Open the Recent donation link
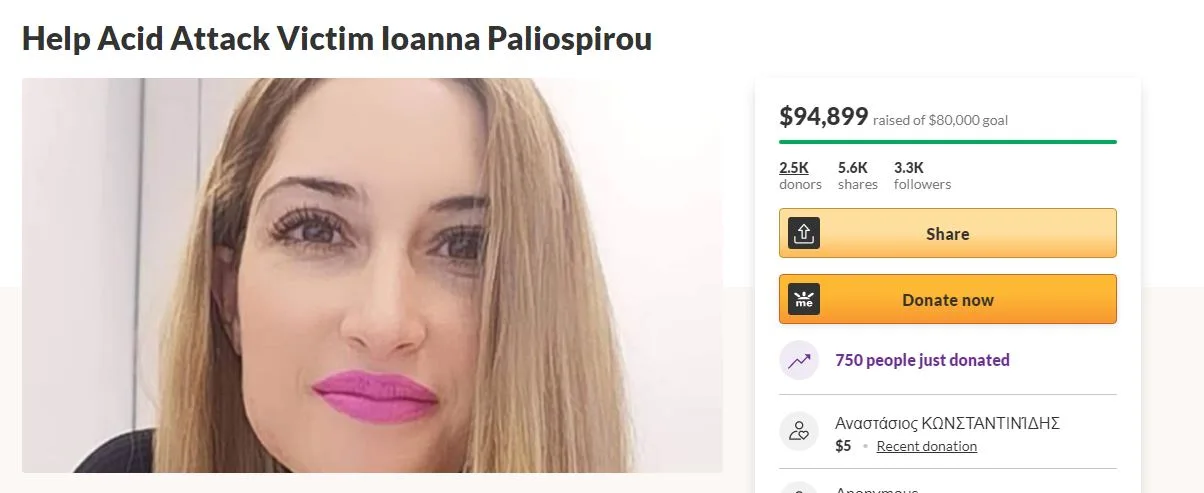The image size is (1204, 493). pos(927,446)
